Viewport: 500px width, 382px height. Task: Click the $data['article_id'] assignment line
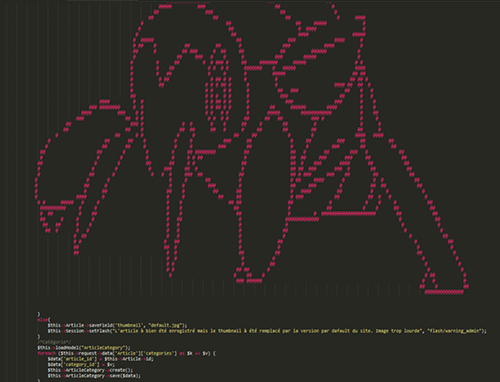(x=100, y=359)
